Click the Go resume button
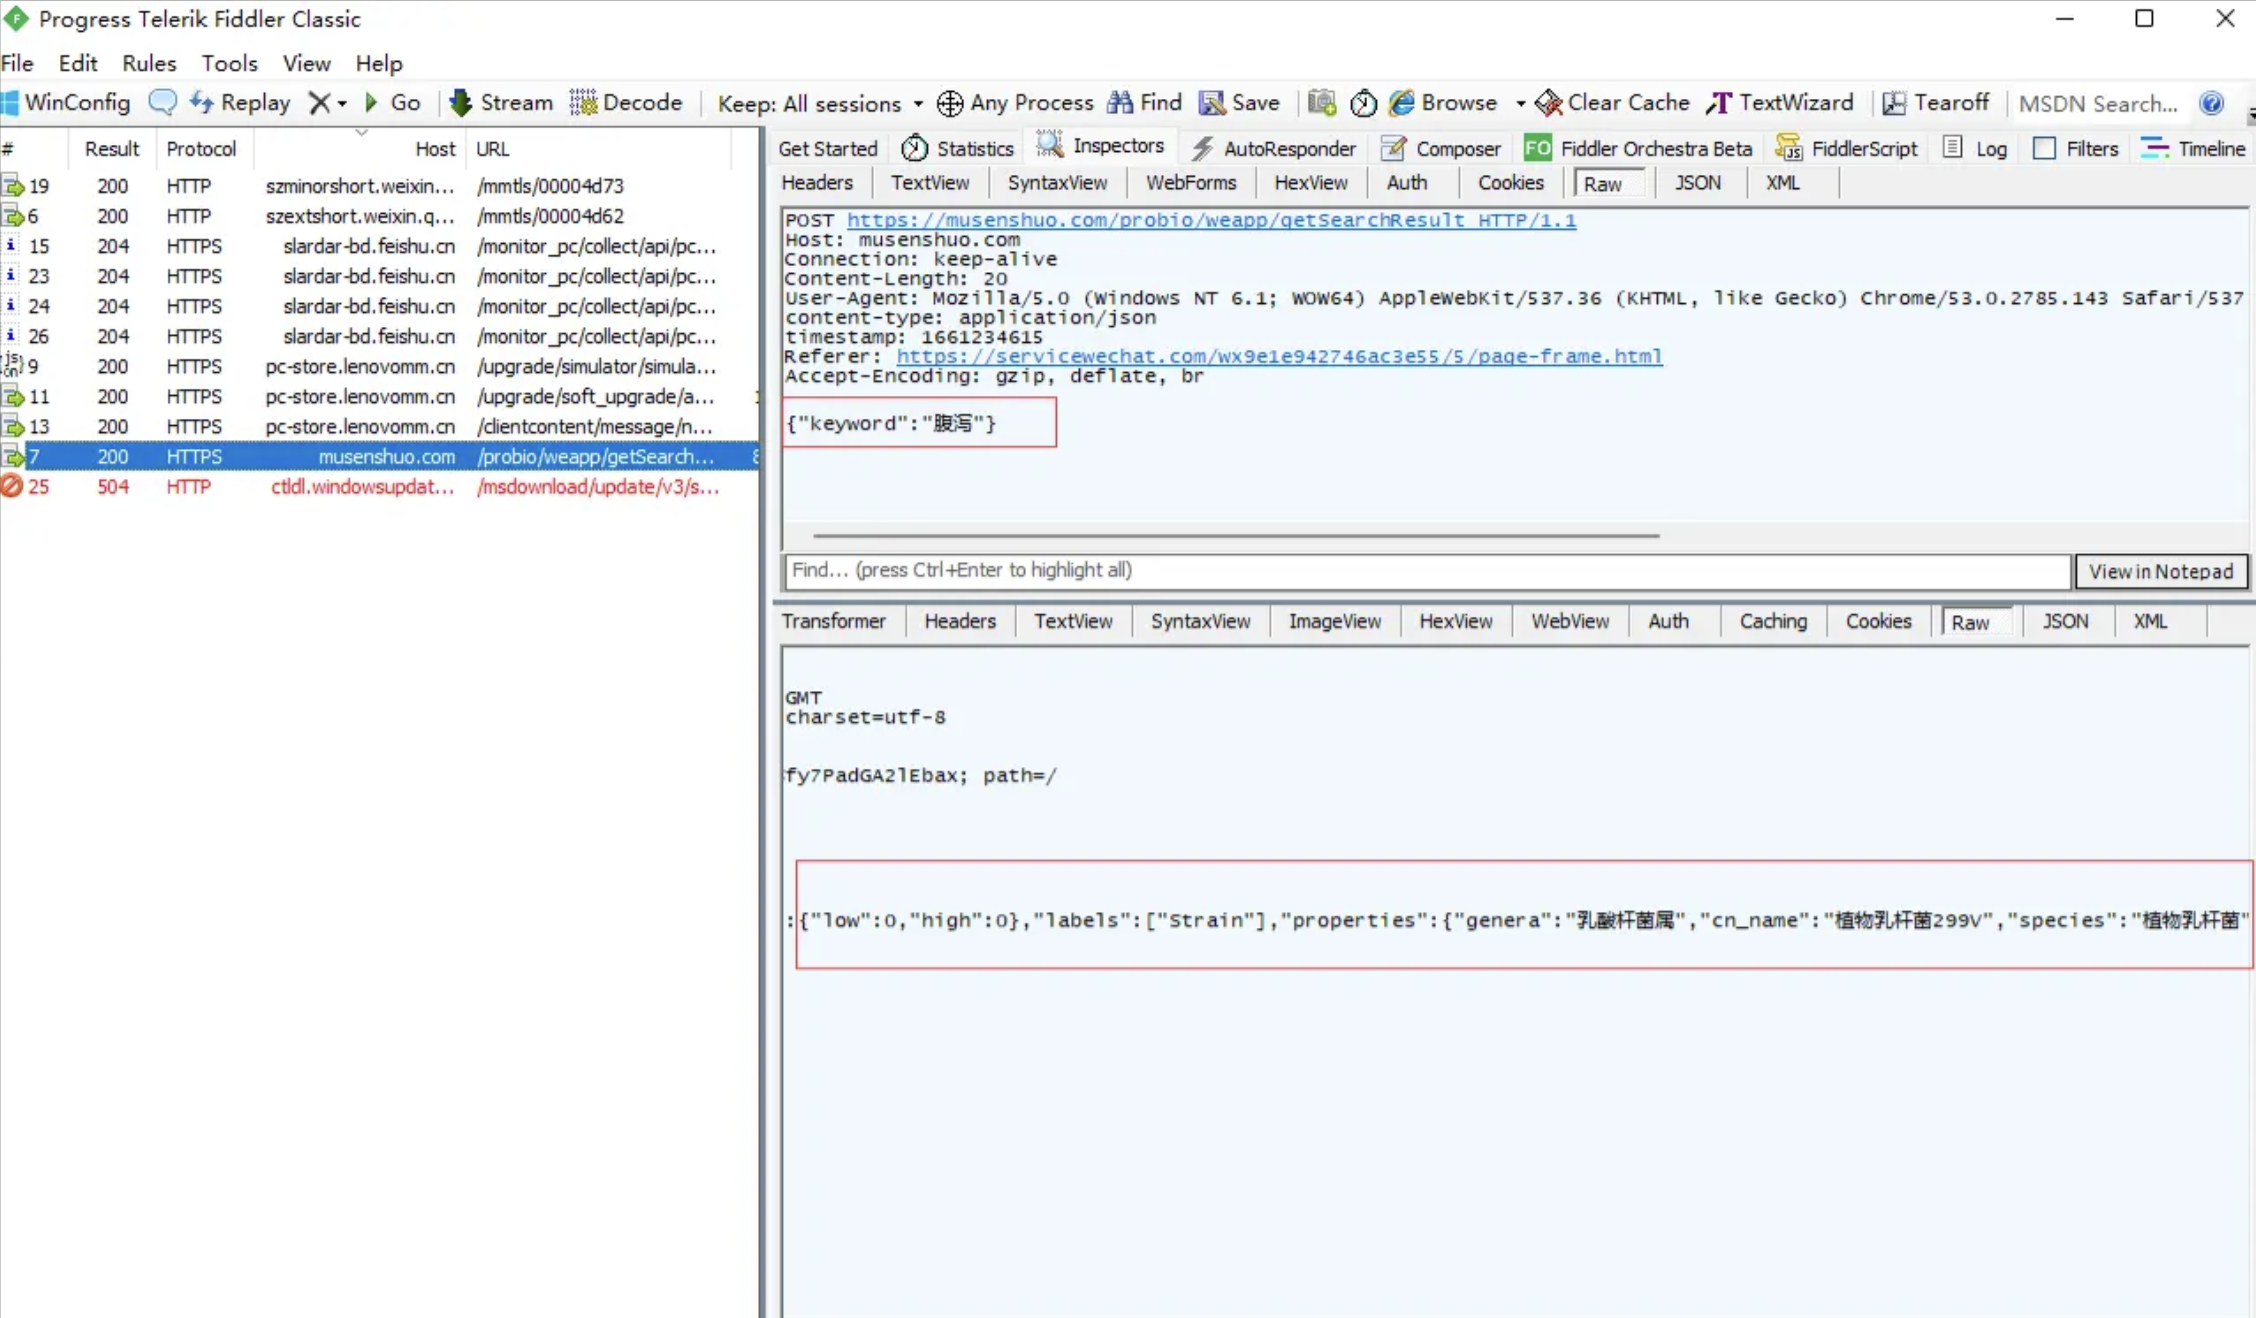 click(x=392, y=103)
